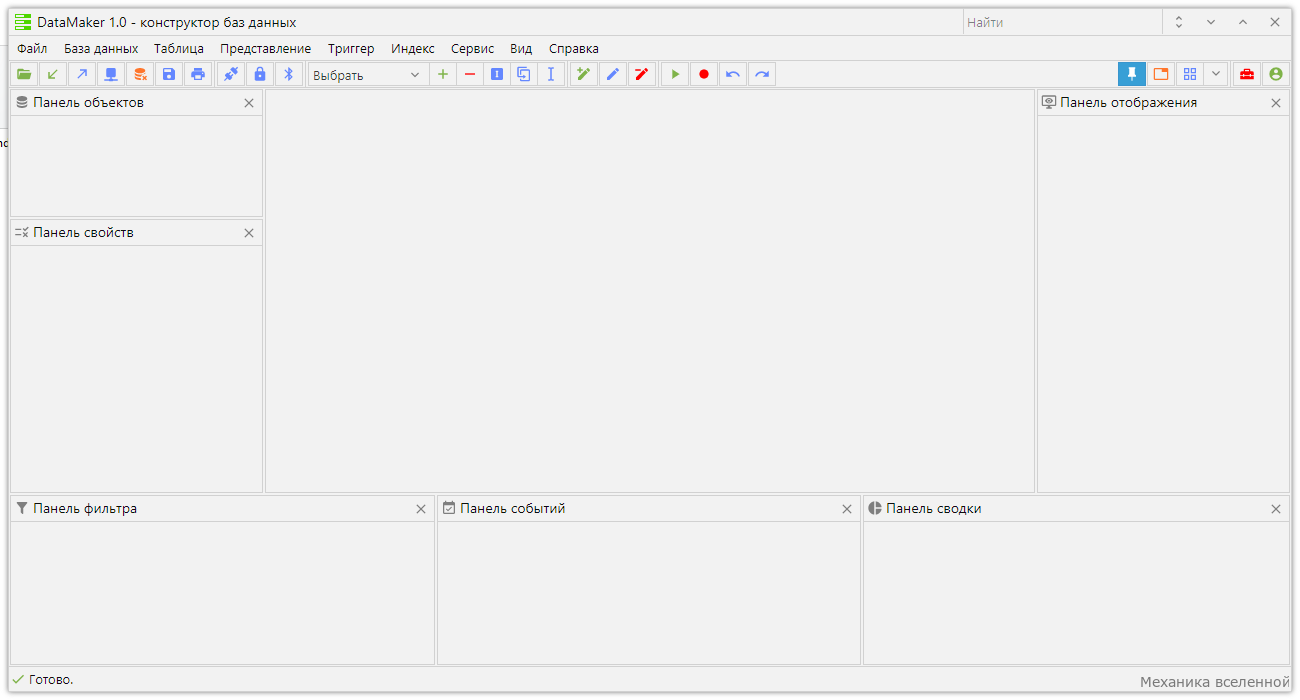Click the Панель сводки panel title
Screen dimensions: 1300x700
(934, 508)
